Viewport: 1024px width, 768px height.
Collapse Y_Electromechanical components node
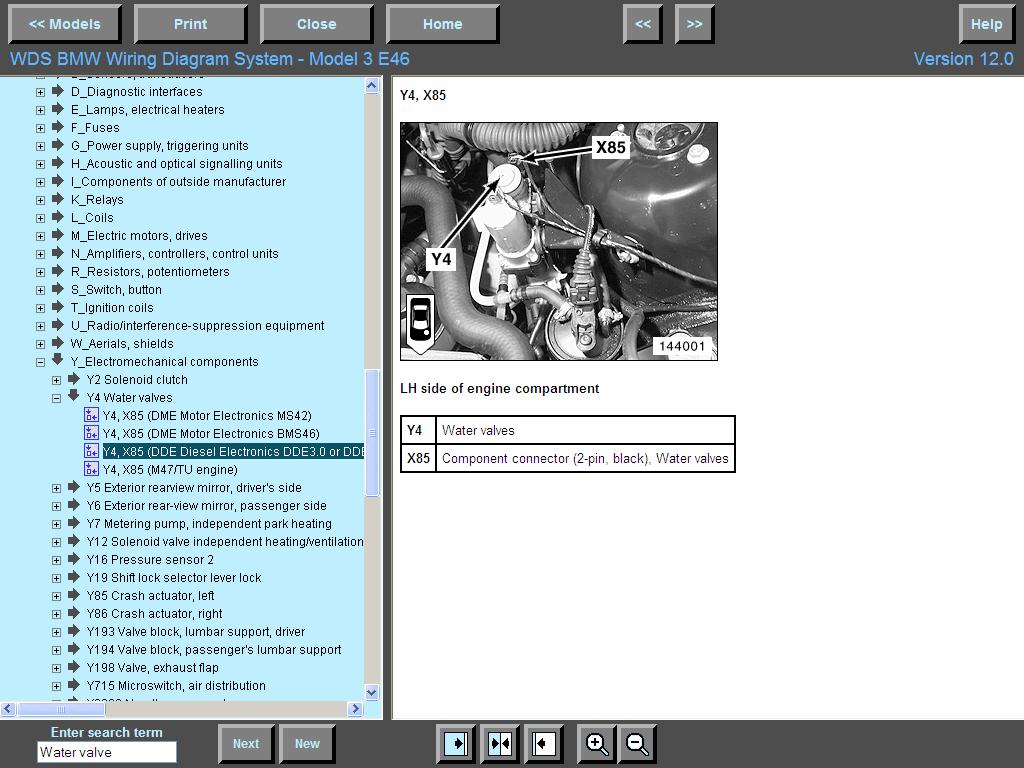pos(40,362)
